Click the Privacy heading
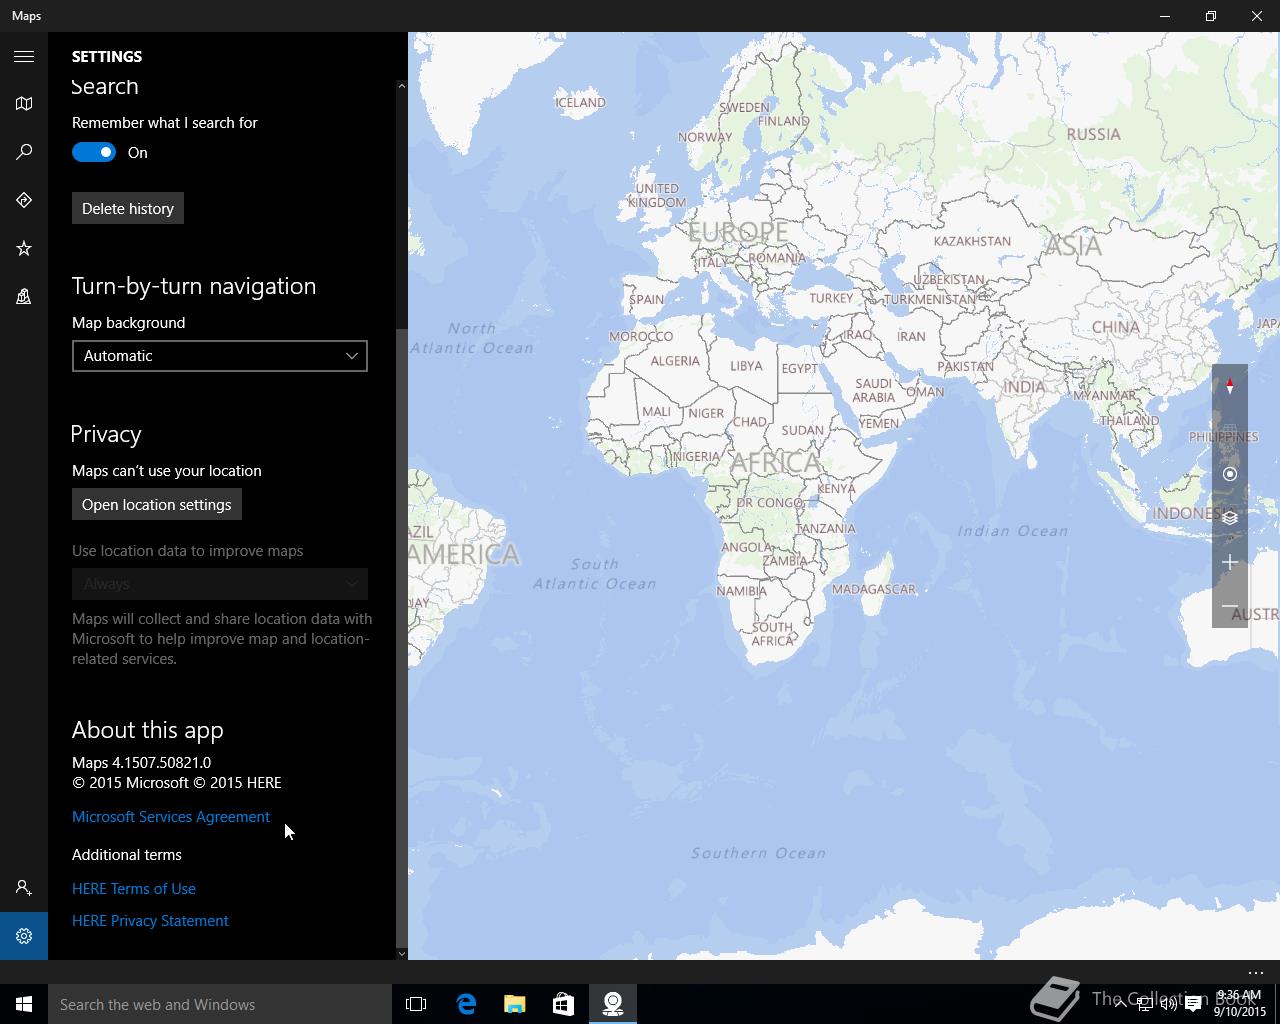Image resolution: width=1280 pixels, height=1024 pixels. coord(106,434)
